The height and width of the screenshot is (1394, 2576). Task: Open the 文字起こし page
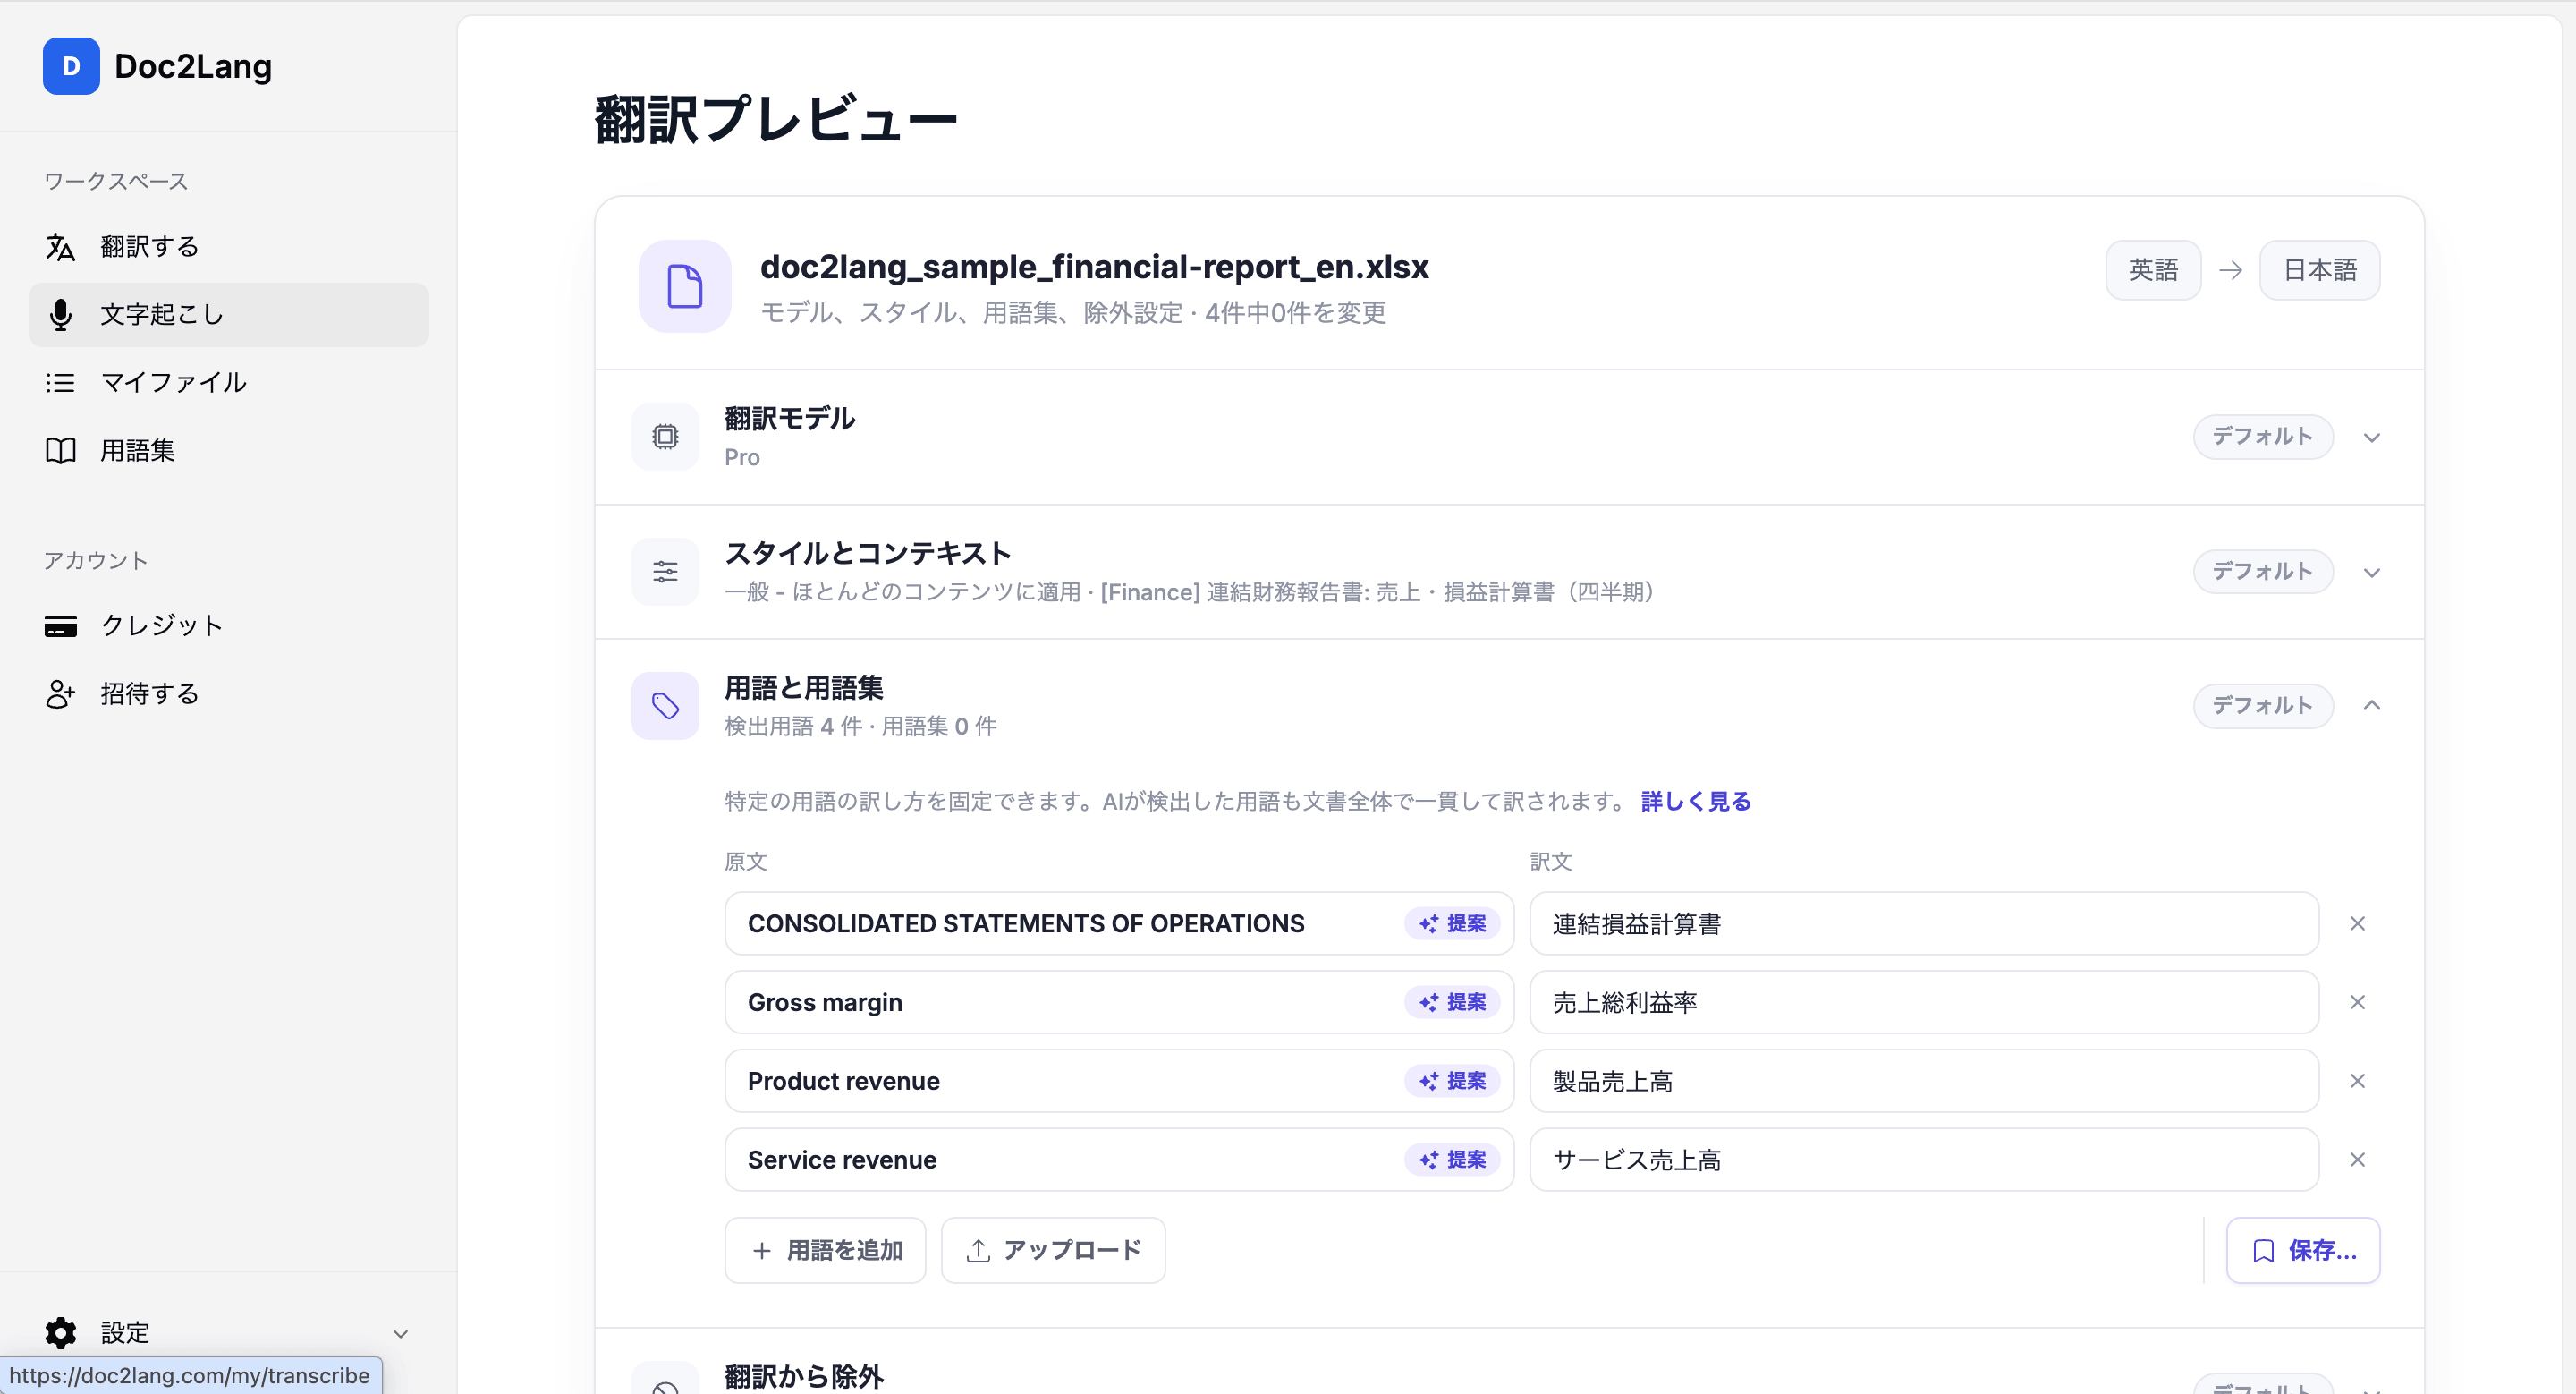click(x=229, y=315)
